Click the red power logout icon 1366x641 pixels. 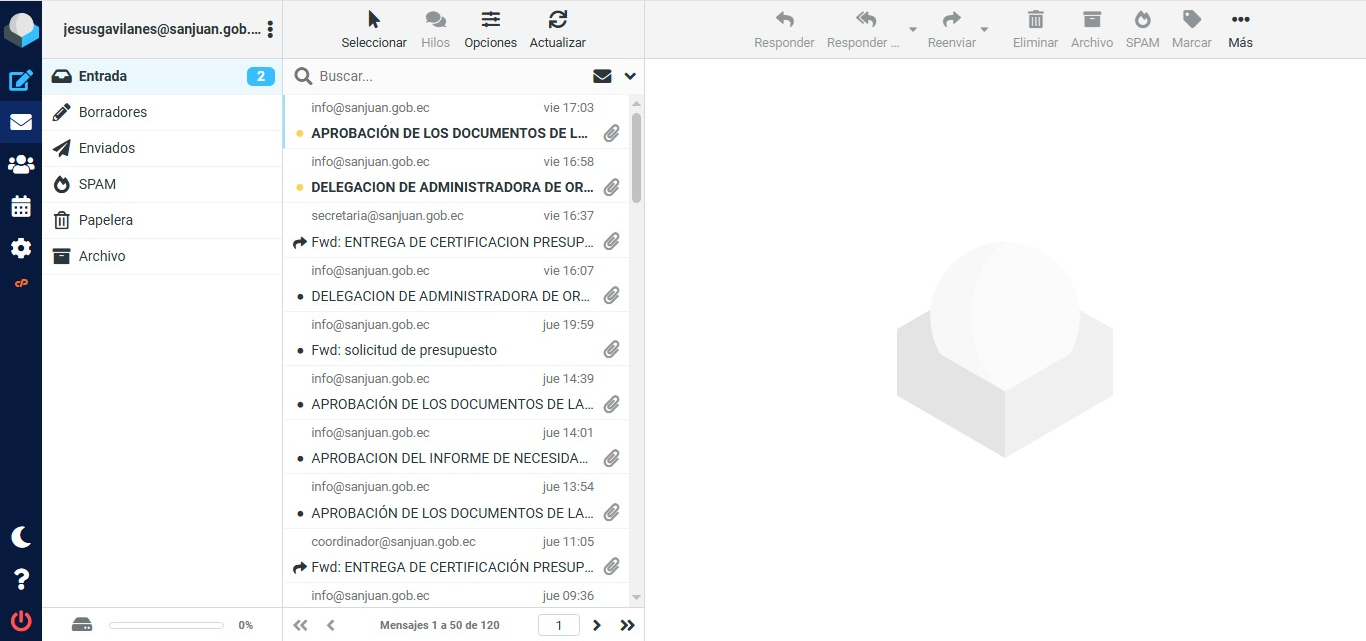pyautogui.click(x=21, y=620)
